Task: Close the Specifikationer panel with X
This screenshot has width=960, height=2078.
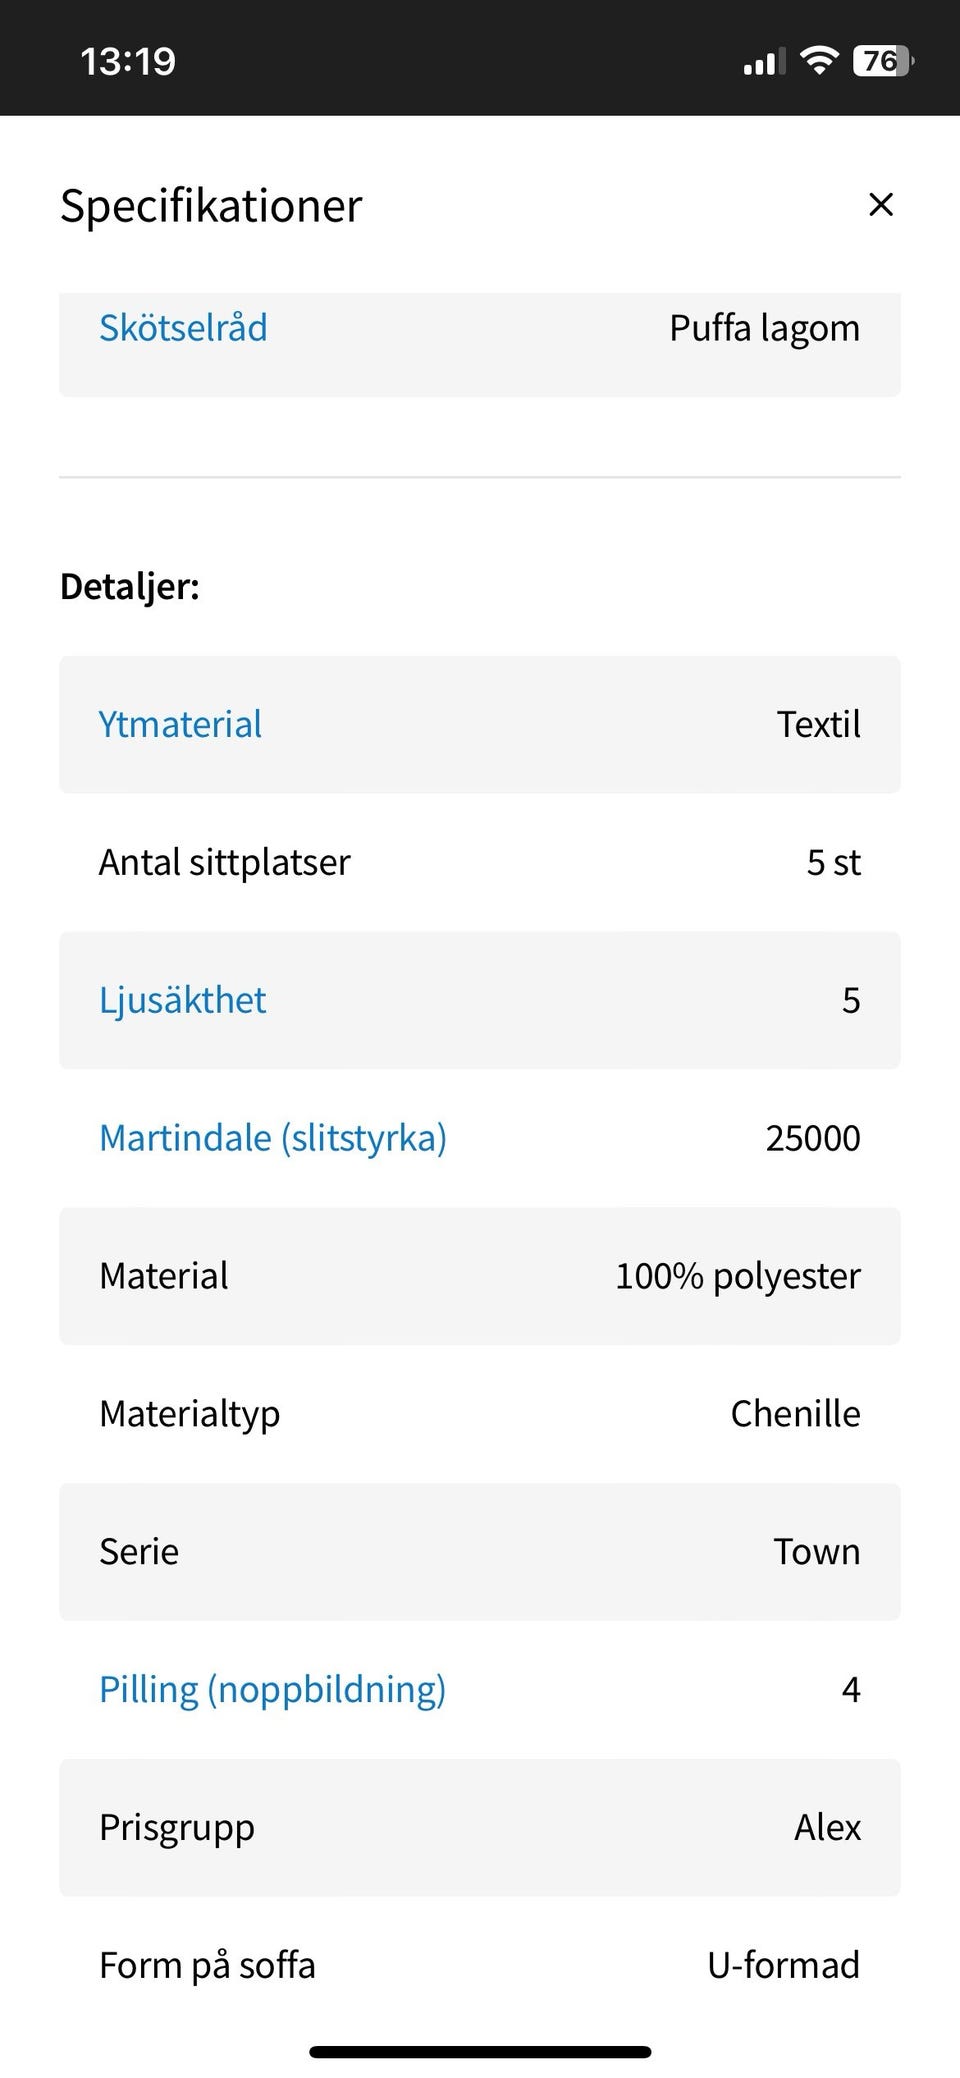Action: pos(880,205)
